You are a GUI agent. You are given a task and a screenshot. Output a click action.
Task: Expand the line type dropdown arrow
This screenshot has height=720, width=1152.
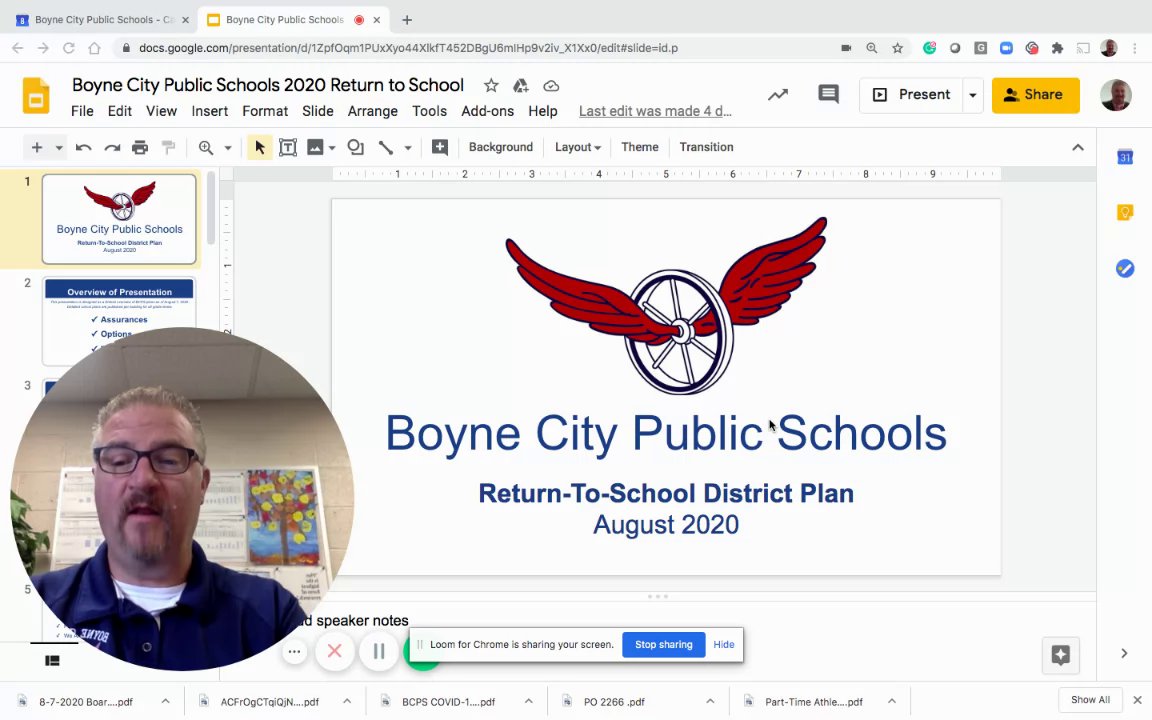[408, 148]
